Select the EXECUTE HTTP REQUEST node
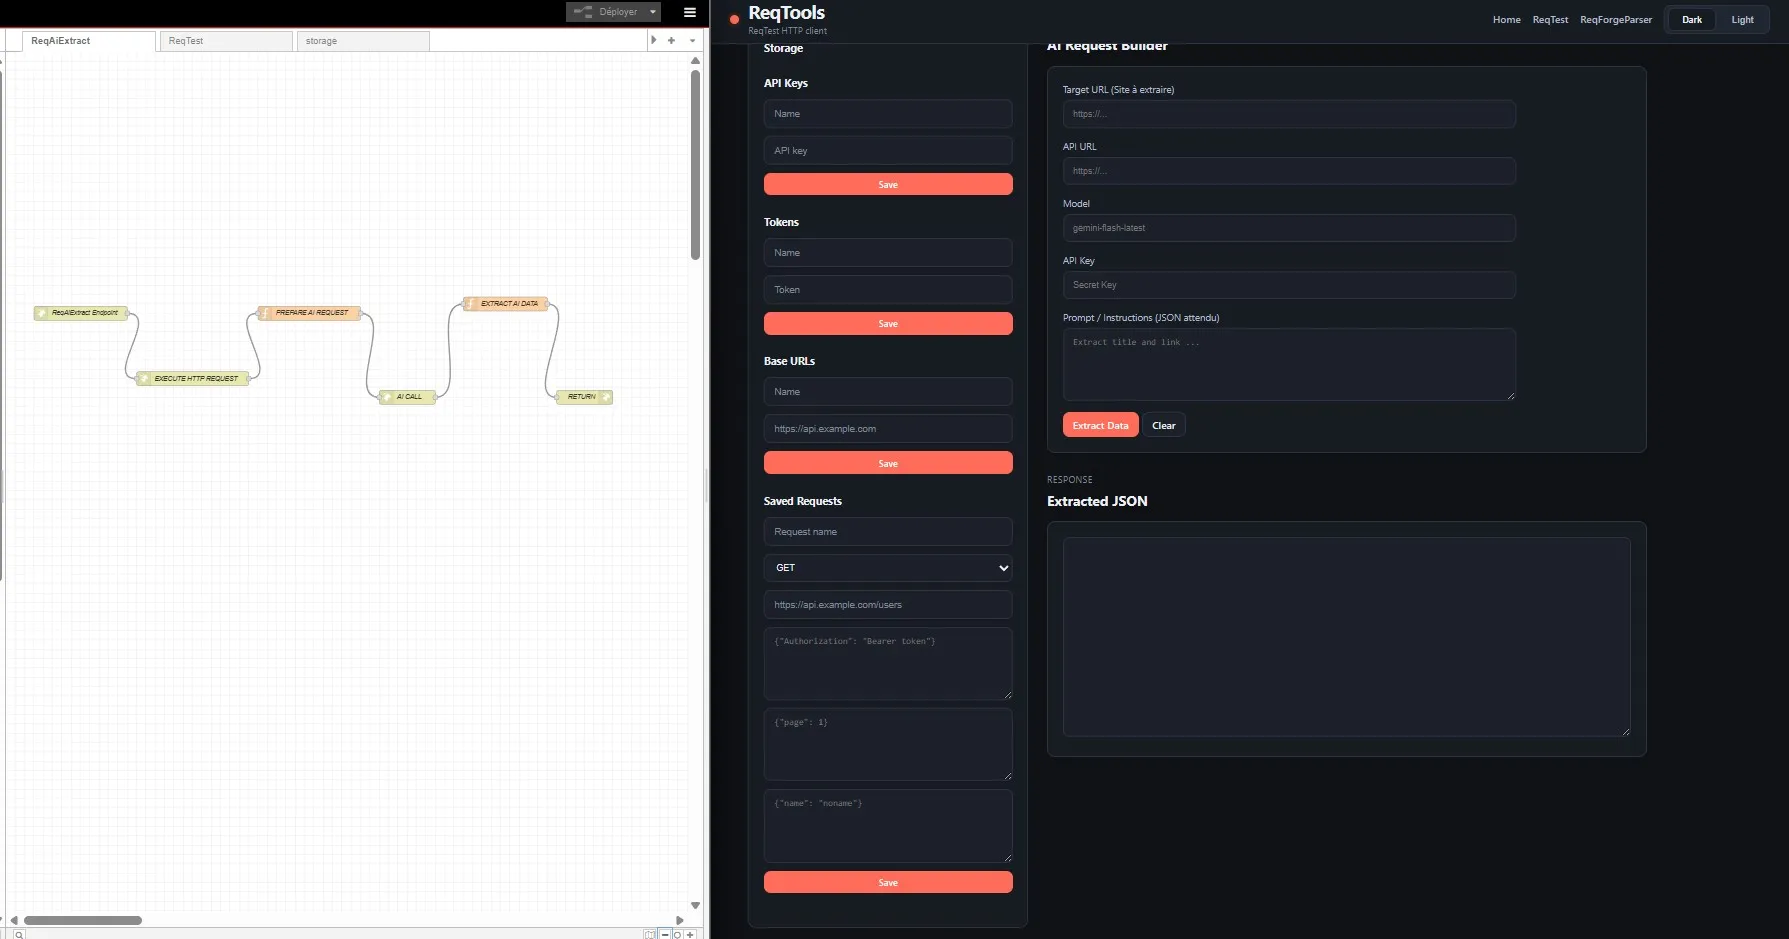The height and width of the screenshot is (939, 1789). pyautogui.click(x=192, y=378)
